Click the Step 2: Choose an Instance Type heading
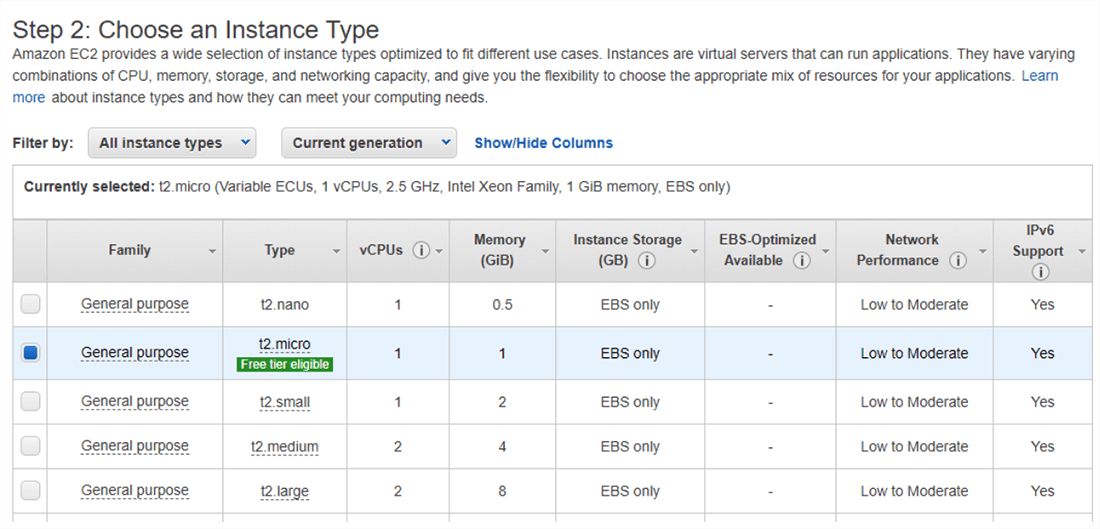 tap(196, 29)
